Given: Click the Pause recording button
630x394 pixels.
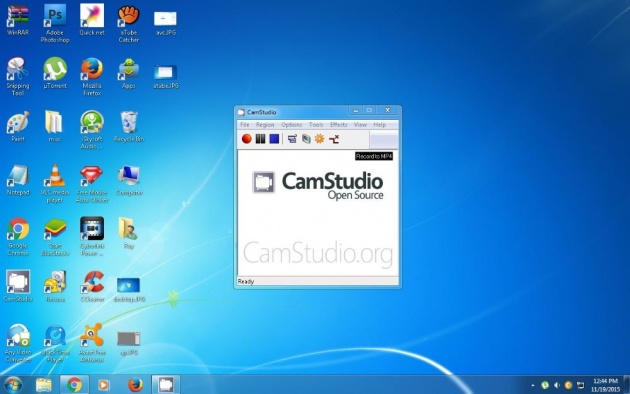Looking at the screenshot, I should click(260, 139).
